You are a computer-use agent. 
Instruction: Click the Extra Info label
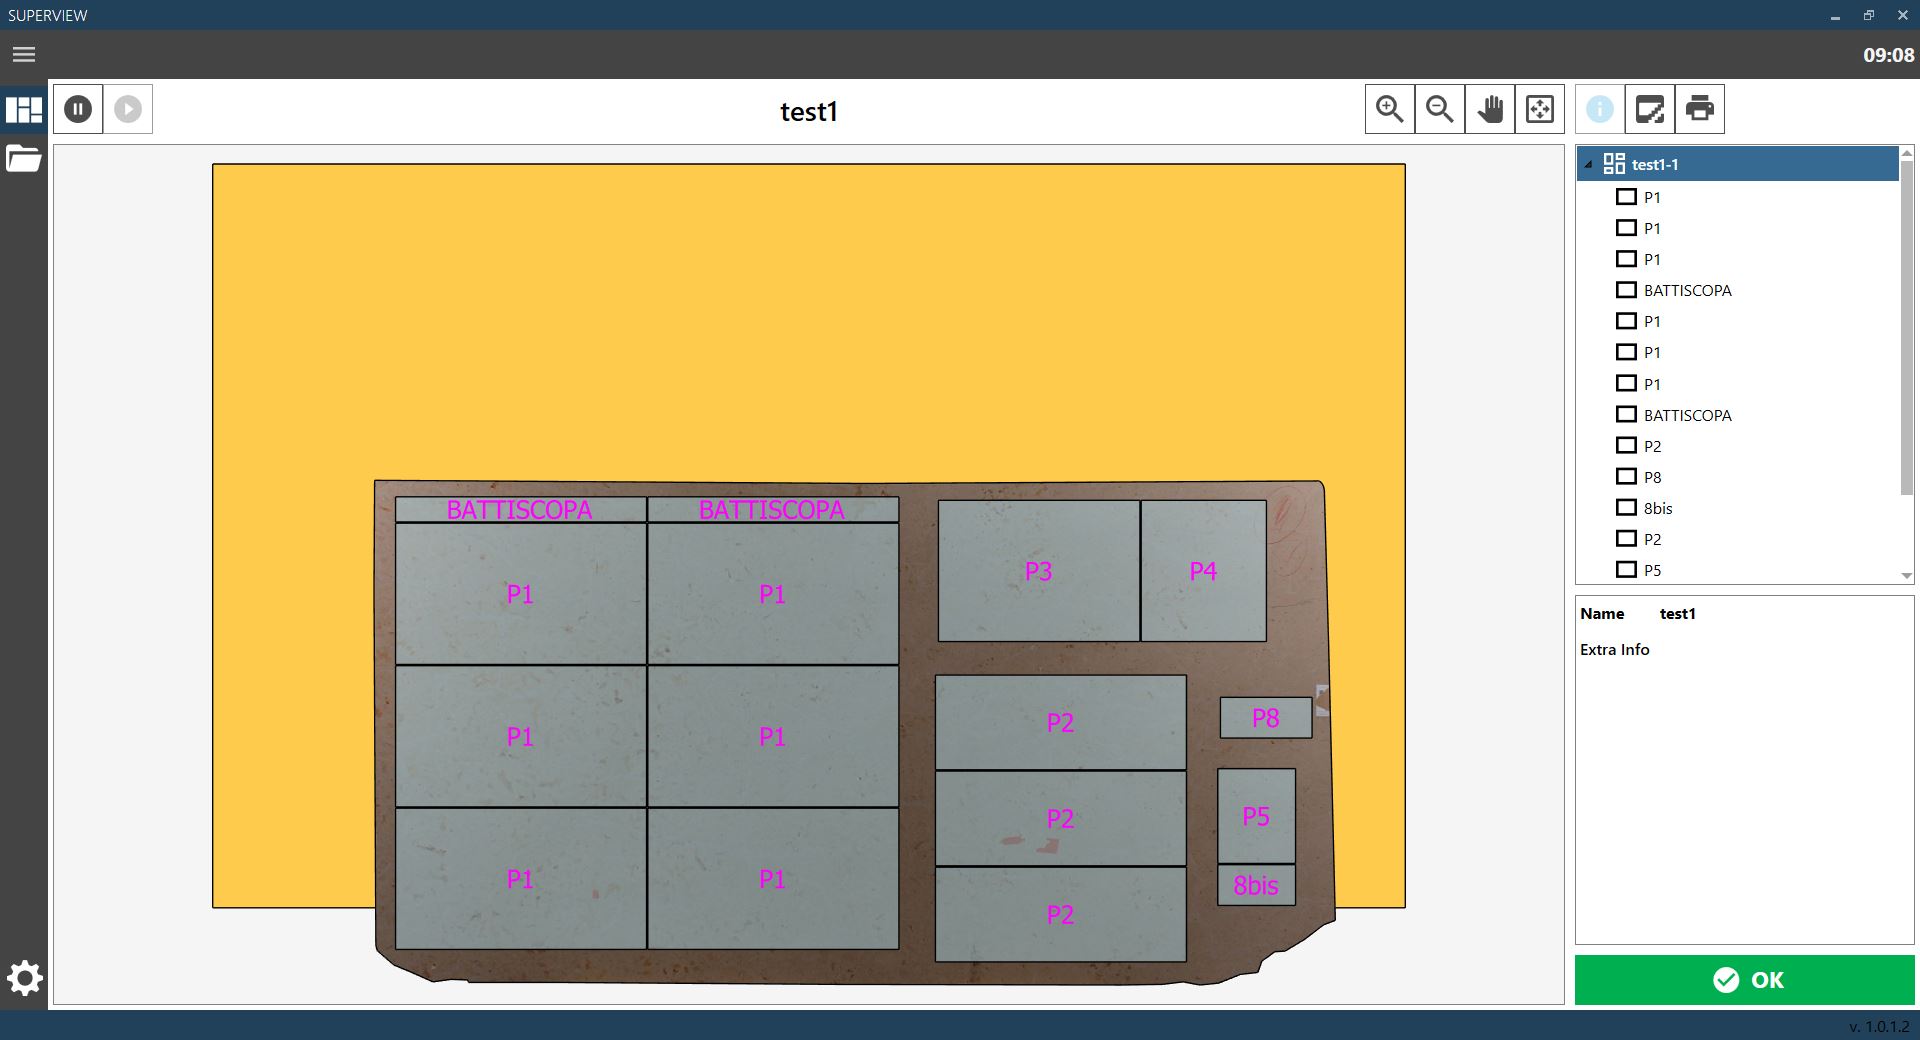pos(1614,649)
